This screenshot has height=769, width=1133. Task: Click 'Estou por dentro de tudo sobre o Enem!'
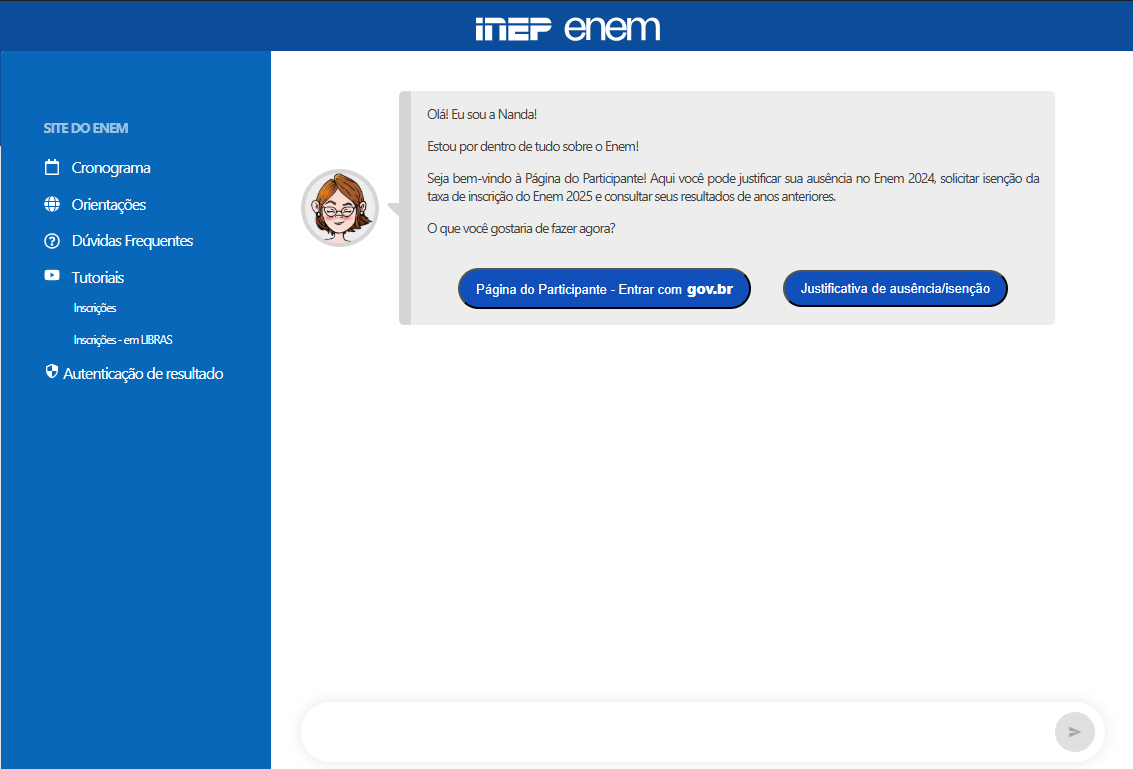click(533, 146)
